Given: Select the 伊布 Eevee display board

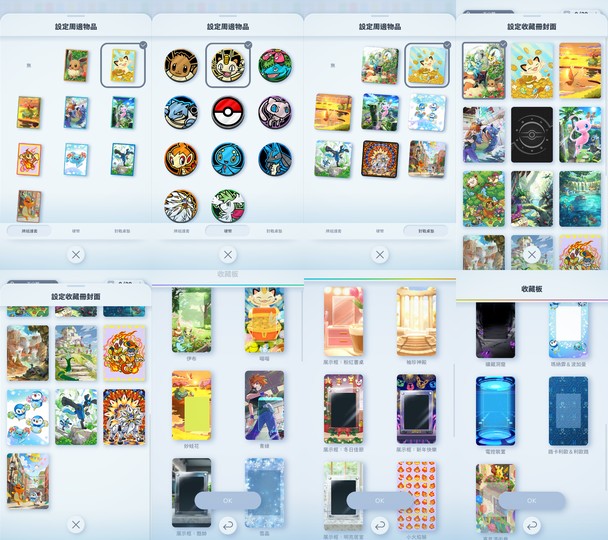Looking at the screenshot, I should click(x=192, y=320).
